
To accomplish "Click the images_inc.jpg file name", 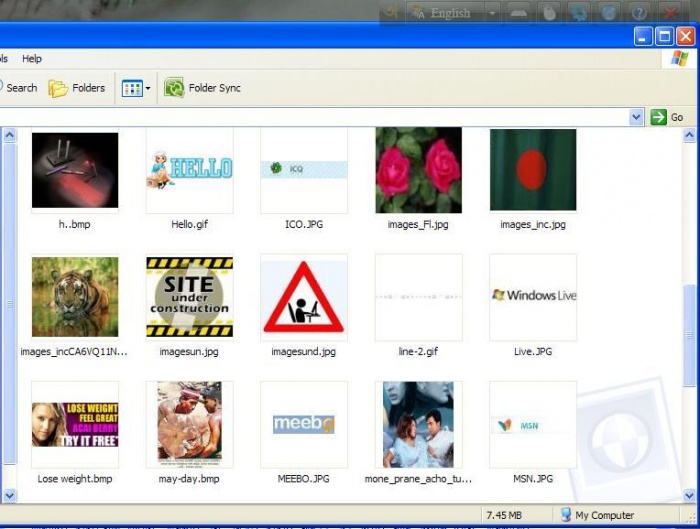I will [533, 225].
